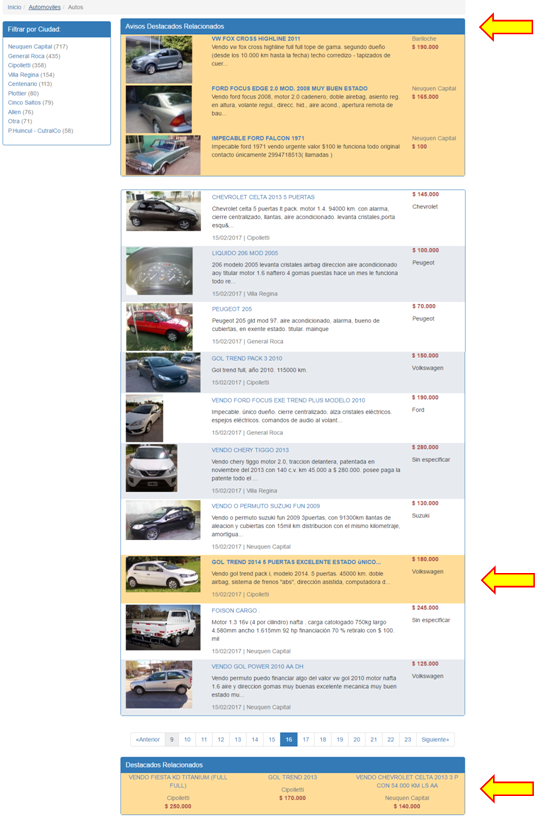Open Vendo Fiesta KD Titanium featured ad

tap(178, 781)
